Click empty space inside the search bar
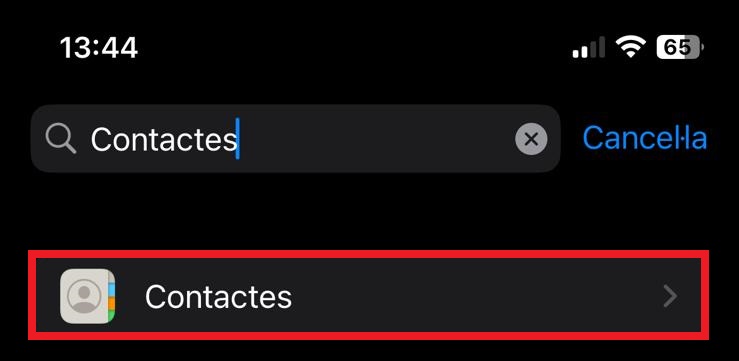Screen dimensions: 739x361 (x=377, y=139)
